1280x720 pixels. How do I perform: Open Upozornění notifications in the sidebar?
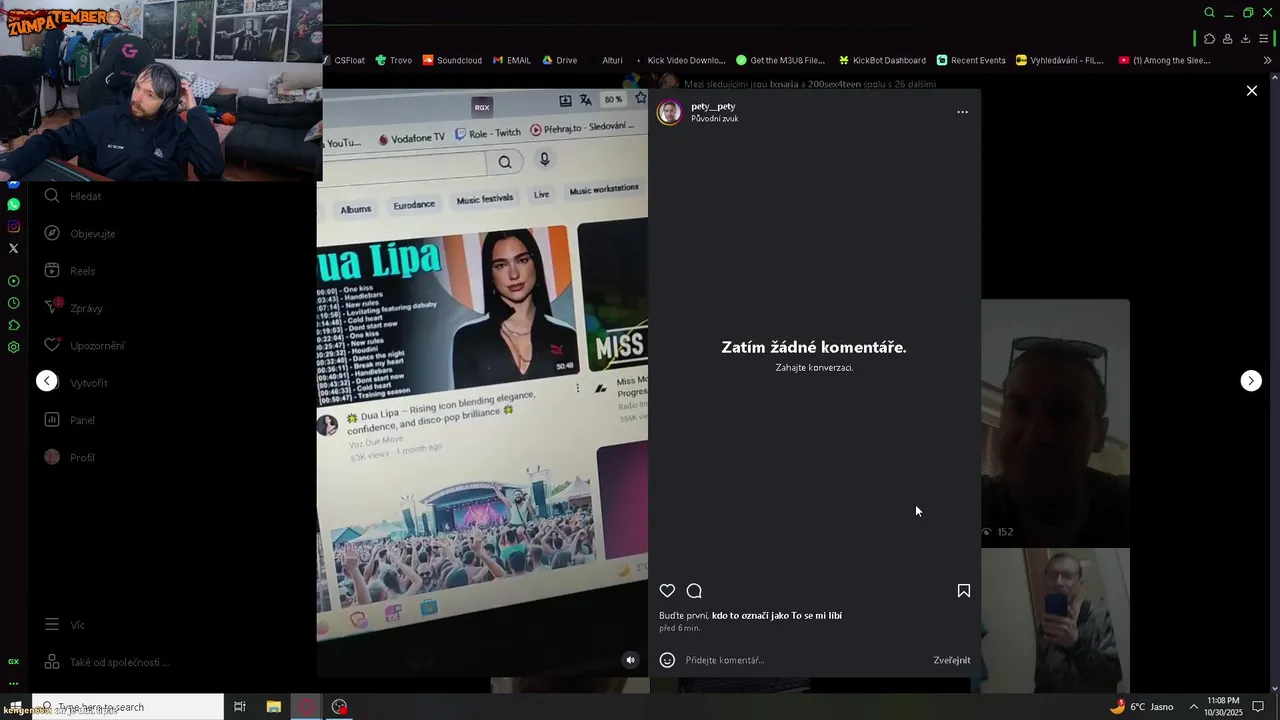point(85,345)
